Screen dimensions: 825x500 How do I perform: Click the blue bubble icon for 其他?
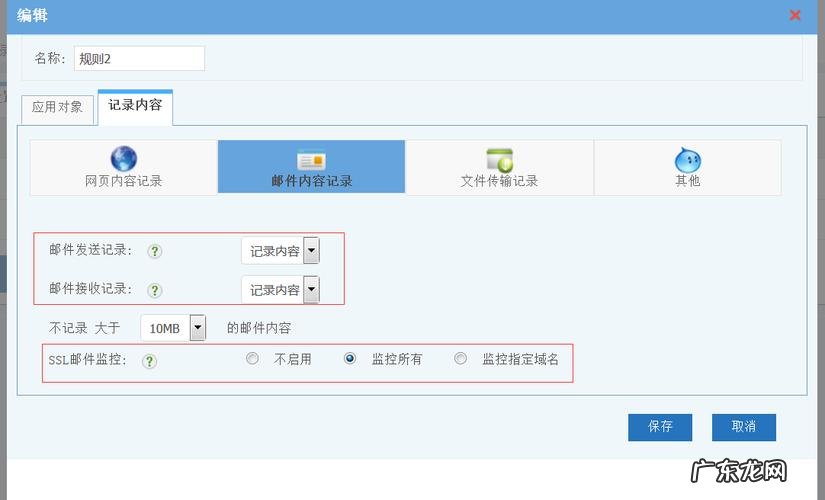click(x=688, y=159)
